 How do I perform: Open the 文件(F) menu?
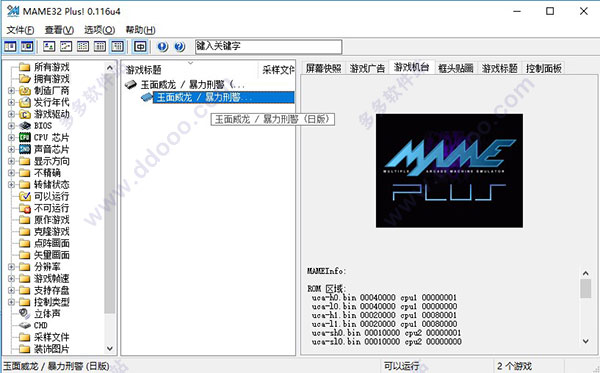tap(20, 30)
